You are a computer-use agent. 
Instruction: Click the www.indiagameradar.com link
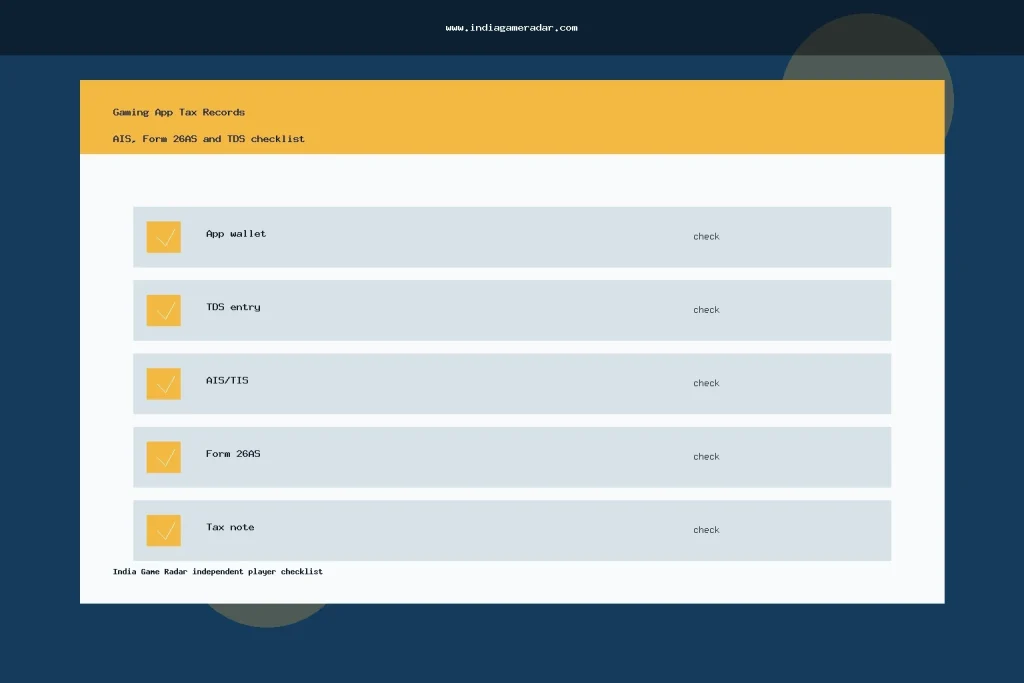pos(511,27)
